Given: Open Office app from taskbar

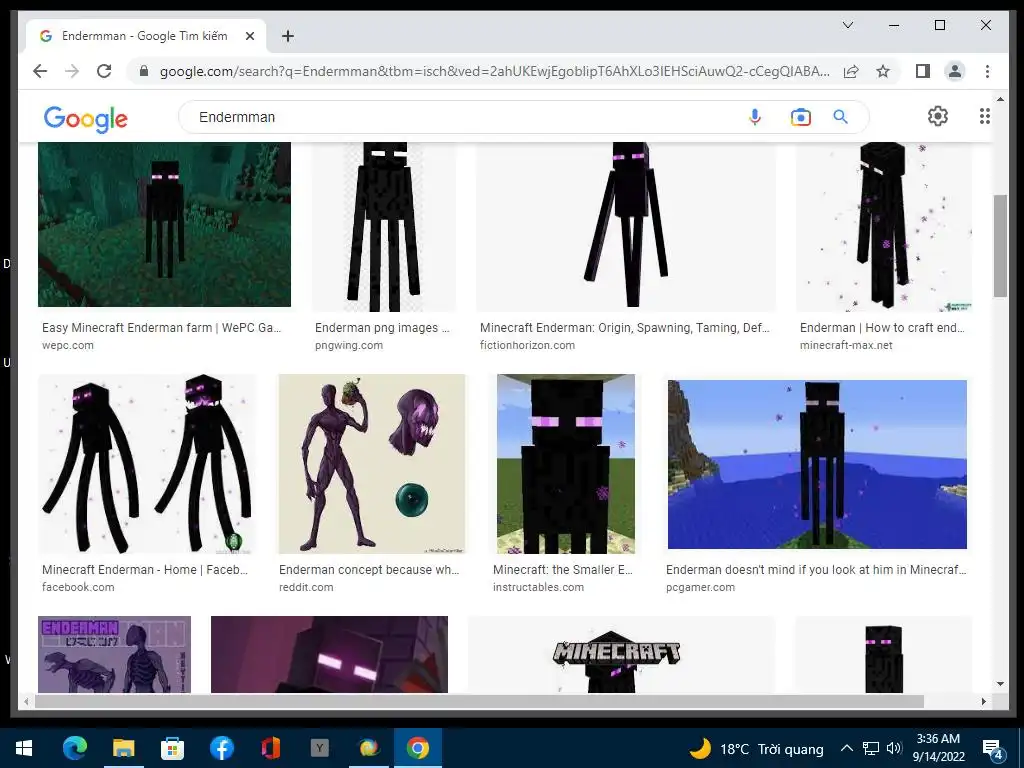Looking at the screenshot, I should 270,748.
